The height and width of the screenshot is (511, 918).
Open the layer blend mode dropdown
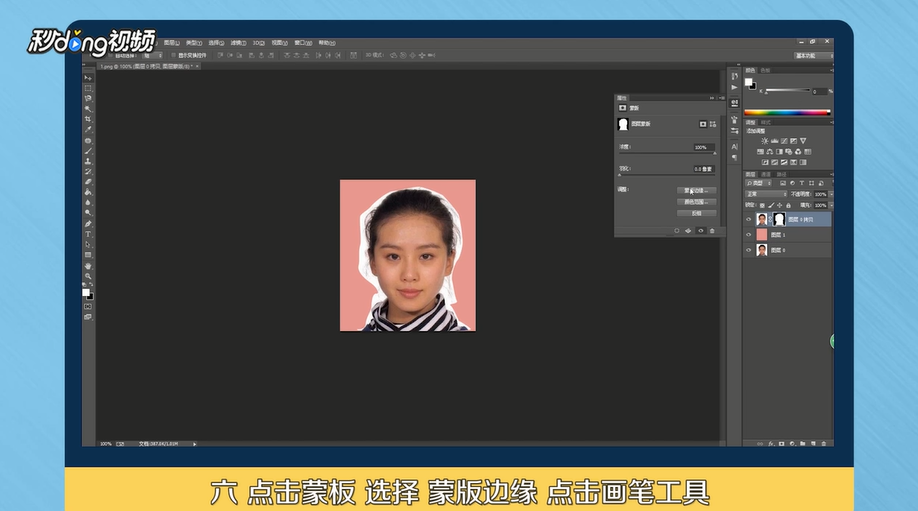[766, 194]
